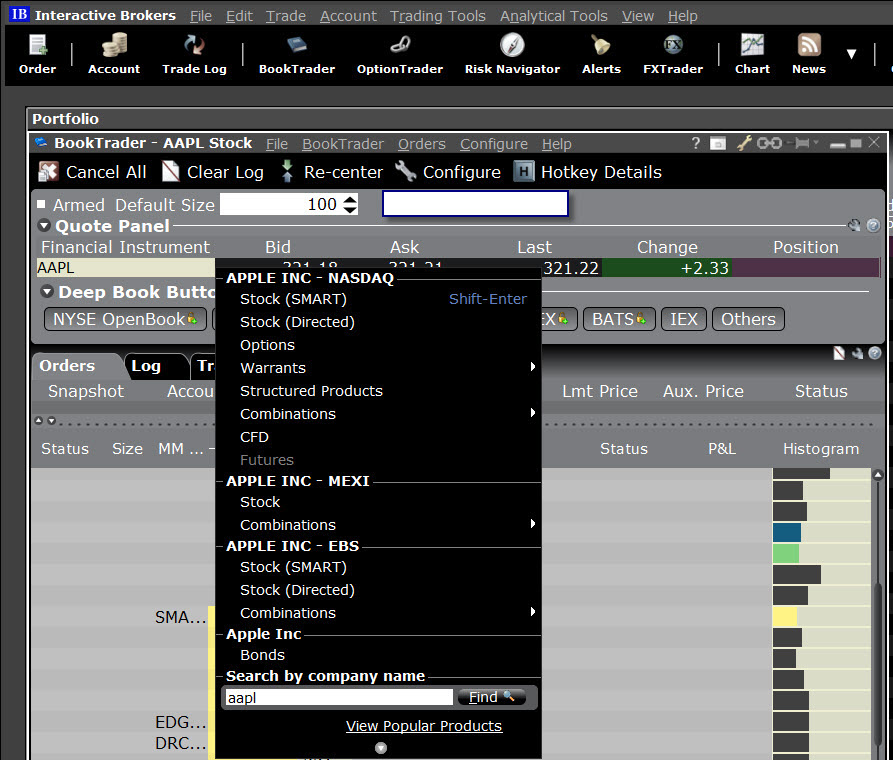Select Stock under APPLE INC MEXI

pyautogui.click(x=378, y=502)
